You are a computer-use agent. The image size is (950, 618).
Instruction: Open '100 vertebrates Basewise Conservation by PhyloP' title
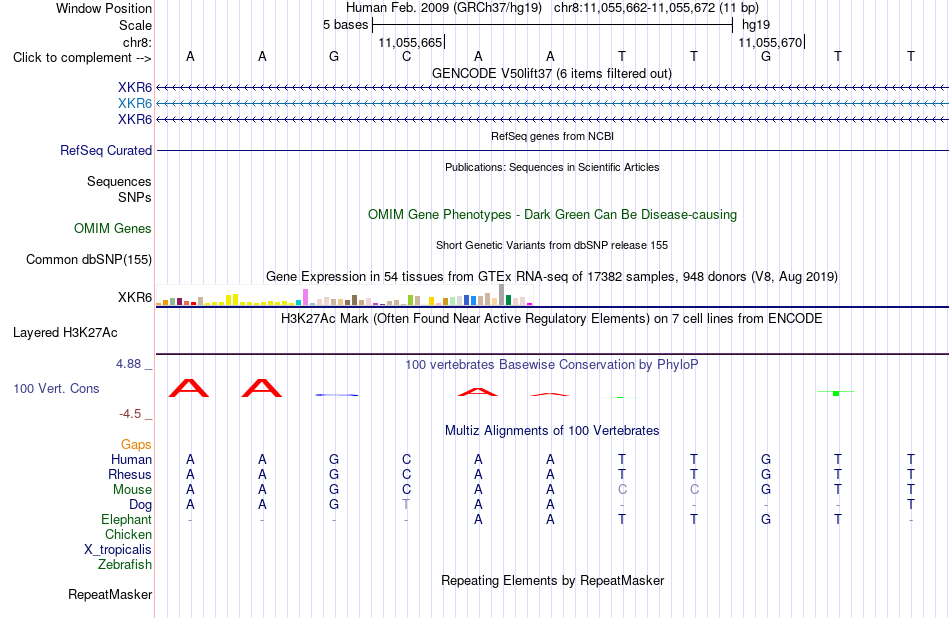(551, 364)
